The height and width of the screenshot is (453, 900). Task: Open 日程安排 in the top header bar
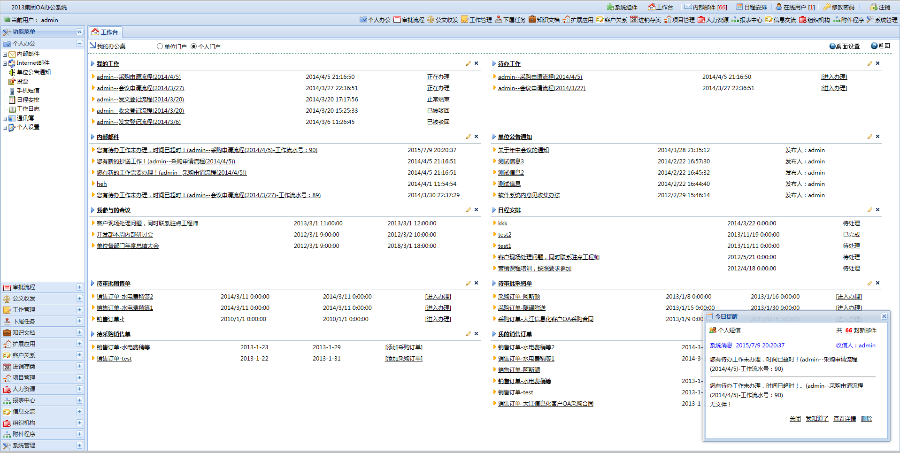click(750, 7)
